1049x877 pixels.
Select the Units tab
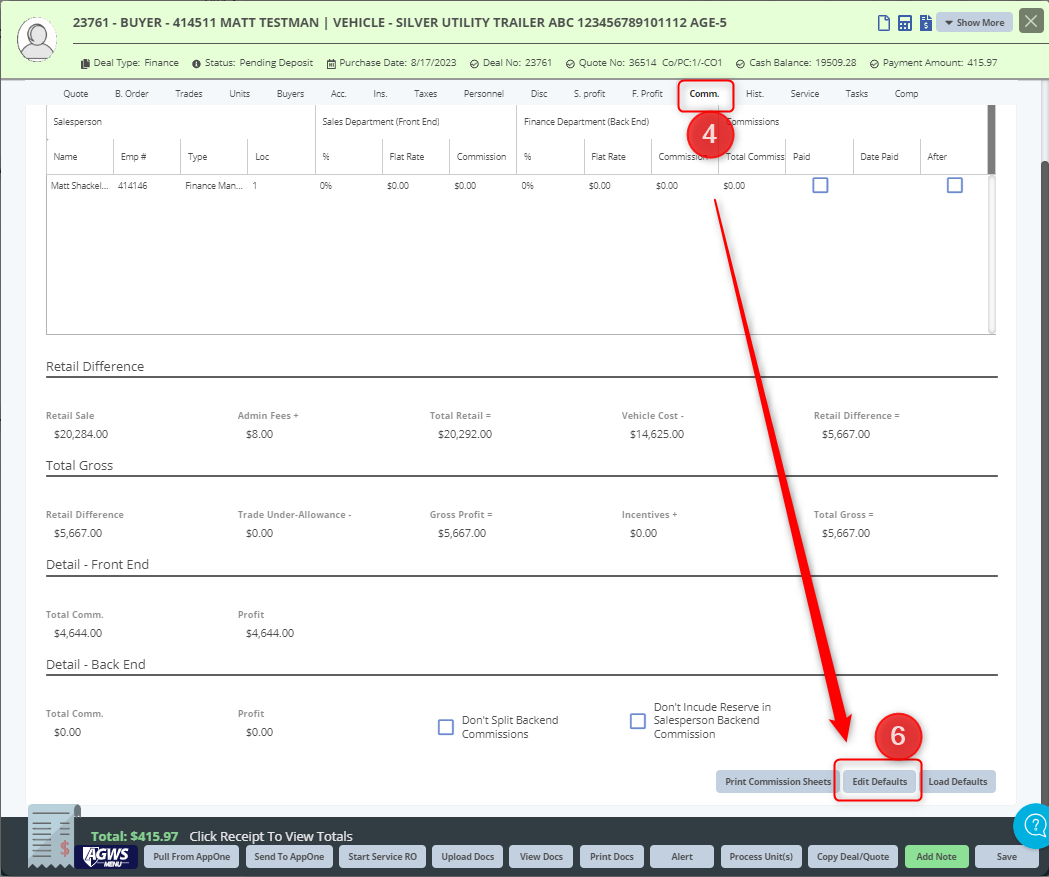[x=240, y=94]
